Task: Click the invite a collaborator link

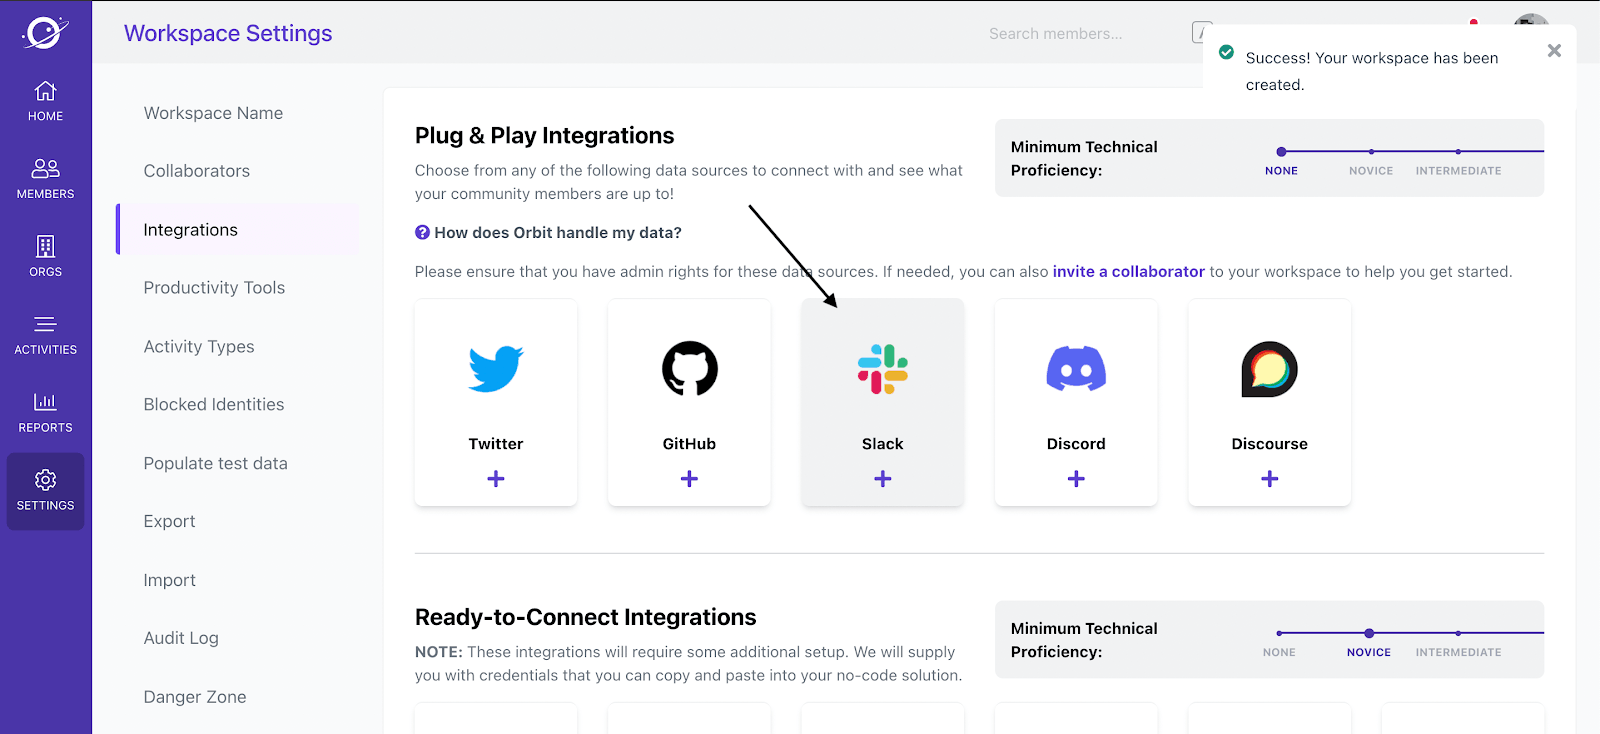Action: click(x=1128, y=272)
